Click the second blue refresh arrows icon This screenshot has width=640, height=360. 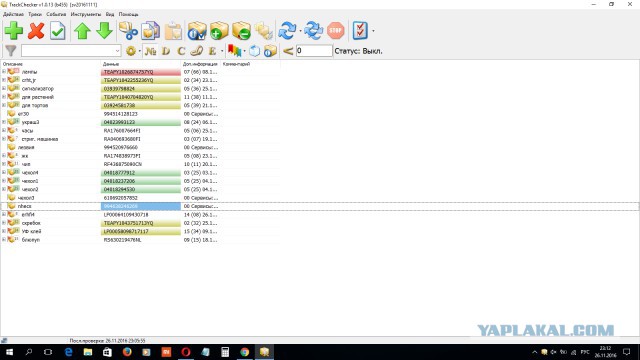tap(313, 31)
